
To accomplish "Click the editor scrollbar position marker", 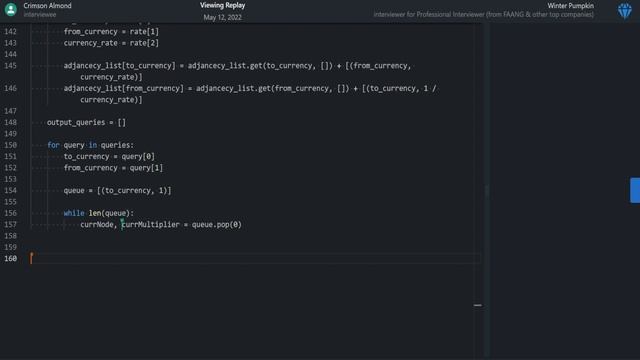I will (x=478, y=305).
